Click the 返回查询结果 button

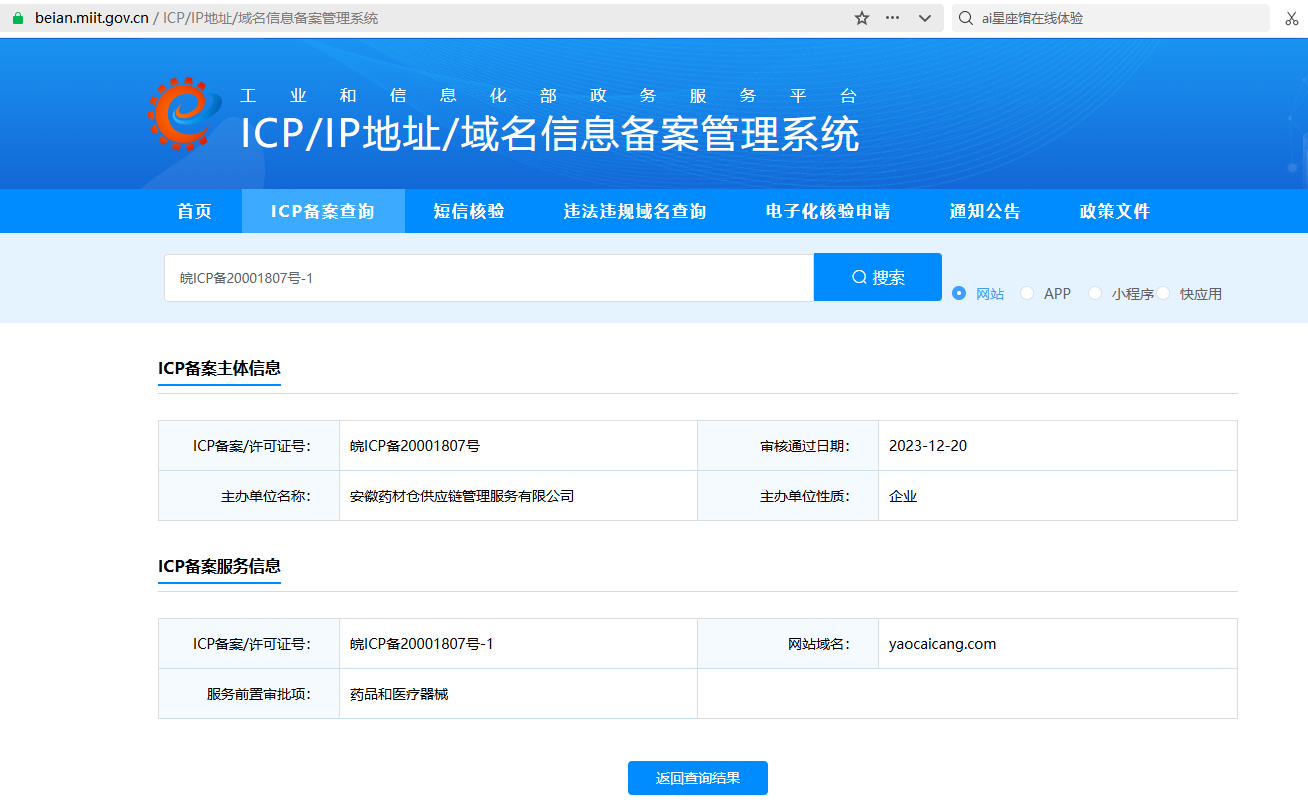coord(698,778)
